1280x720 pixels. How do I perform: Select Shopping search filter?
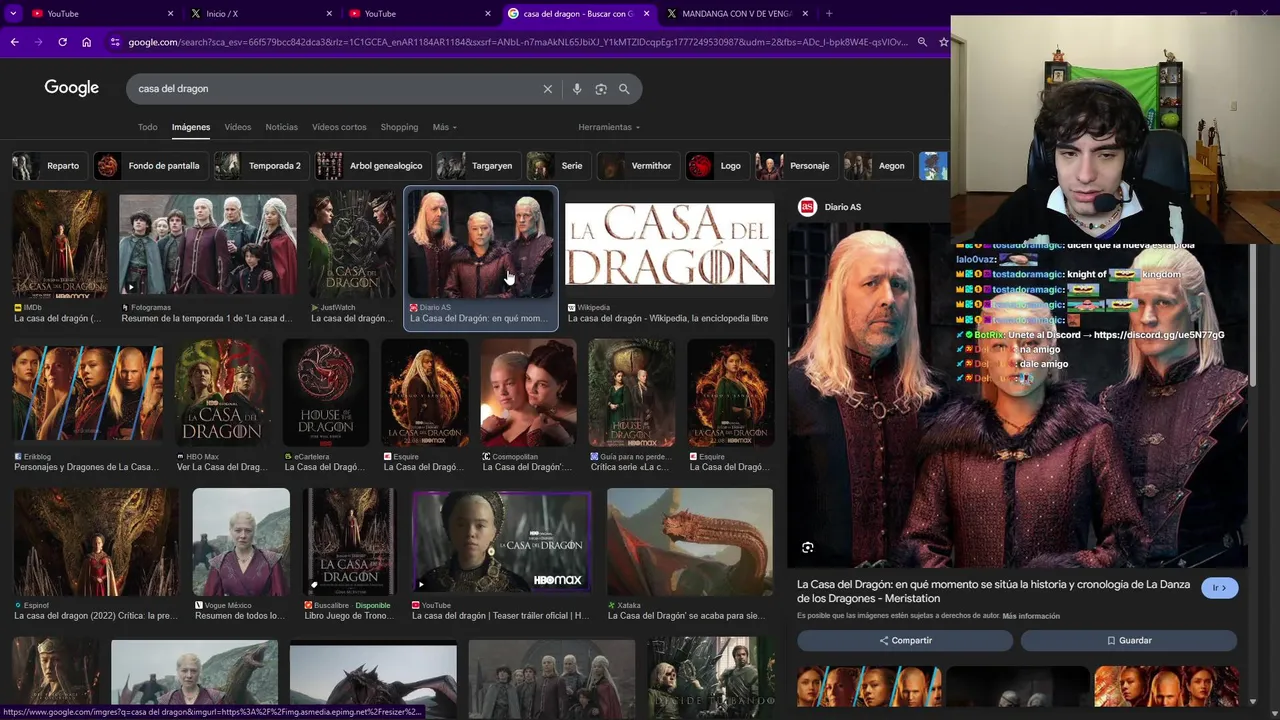point(399,127)
